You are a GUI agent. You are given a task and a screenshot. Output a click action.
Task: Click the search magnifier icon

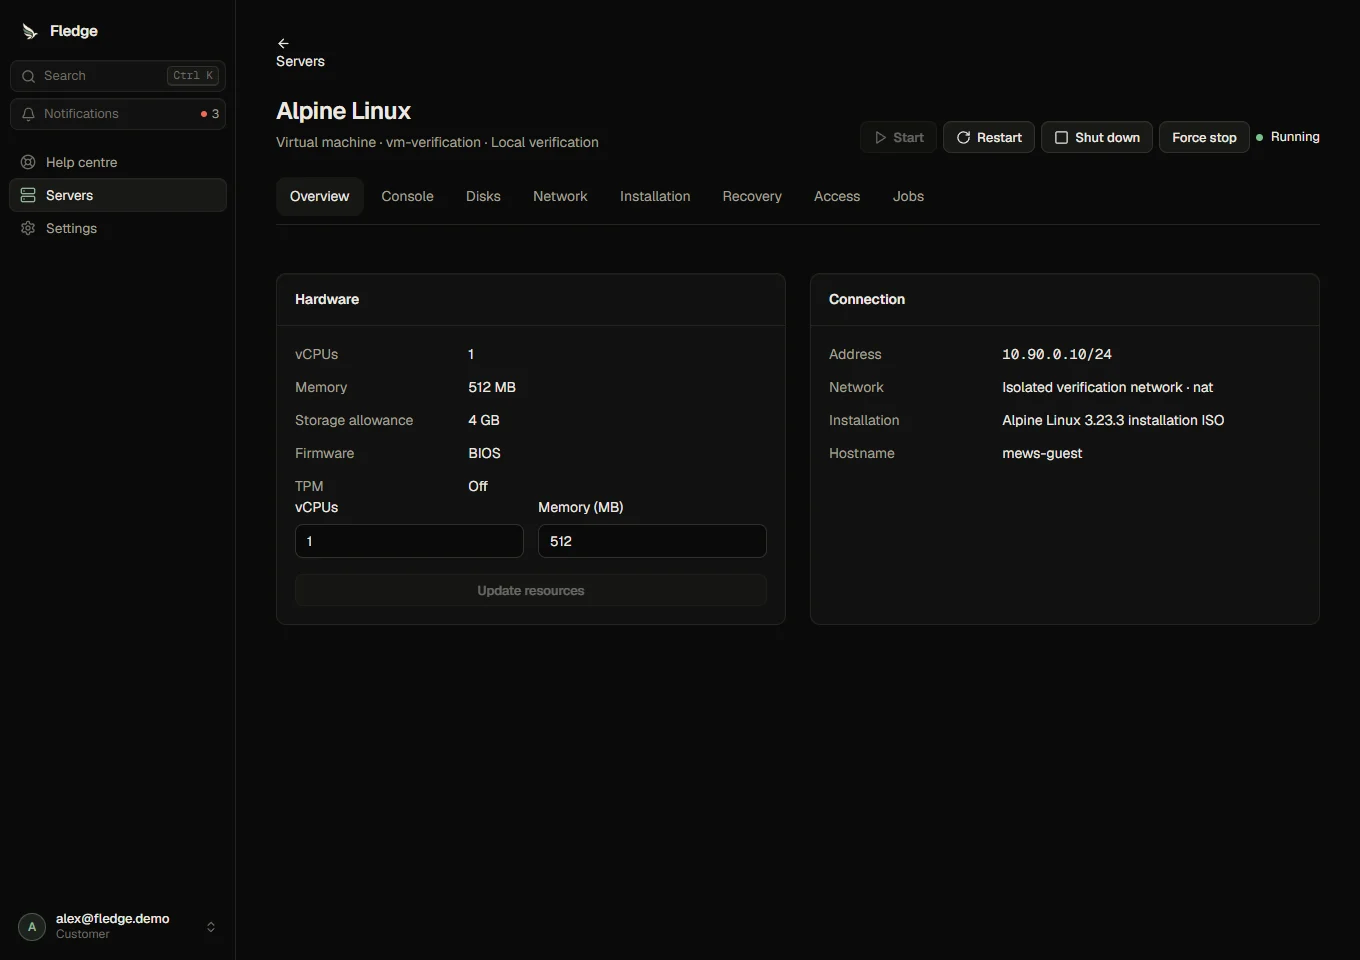pos(28,76)
